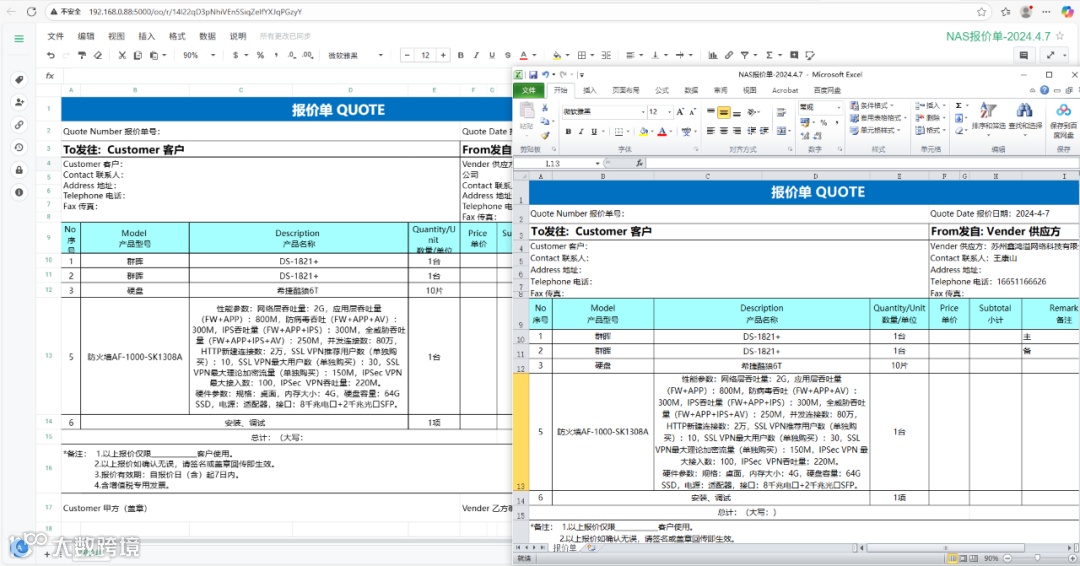Click the tag icon in the left sidebar
Viewport: 1080px width, 566px height.
coord(19,80)
